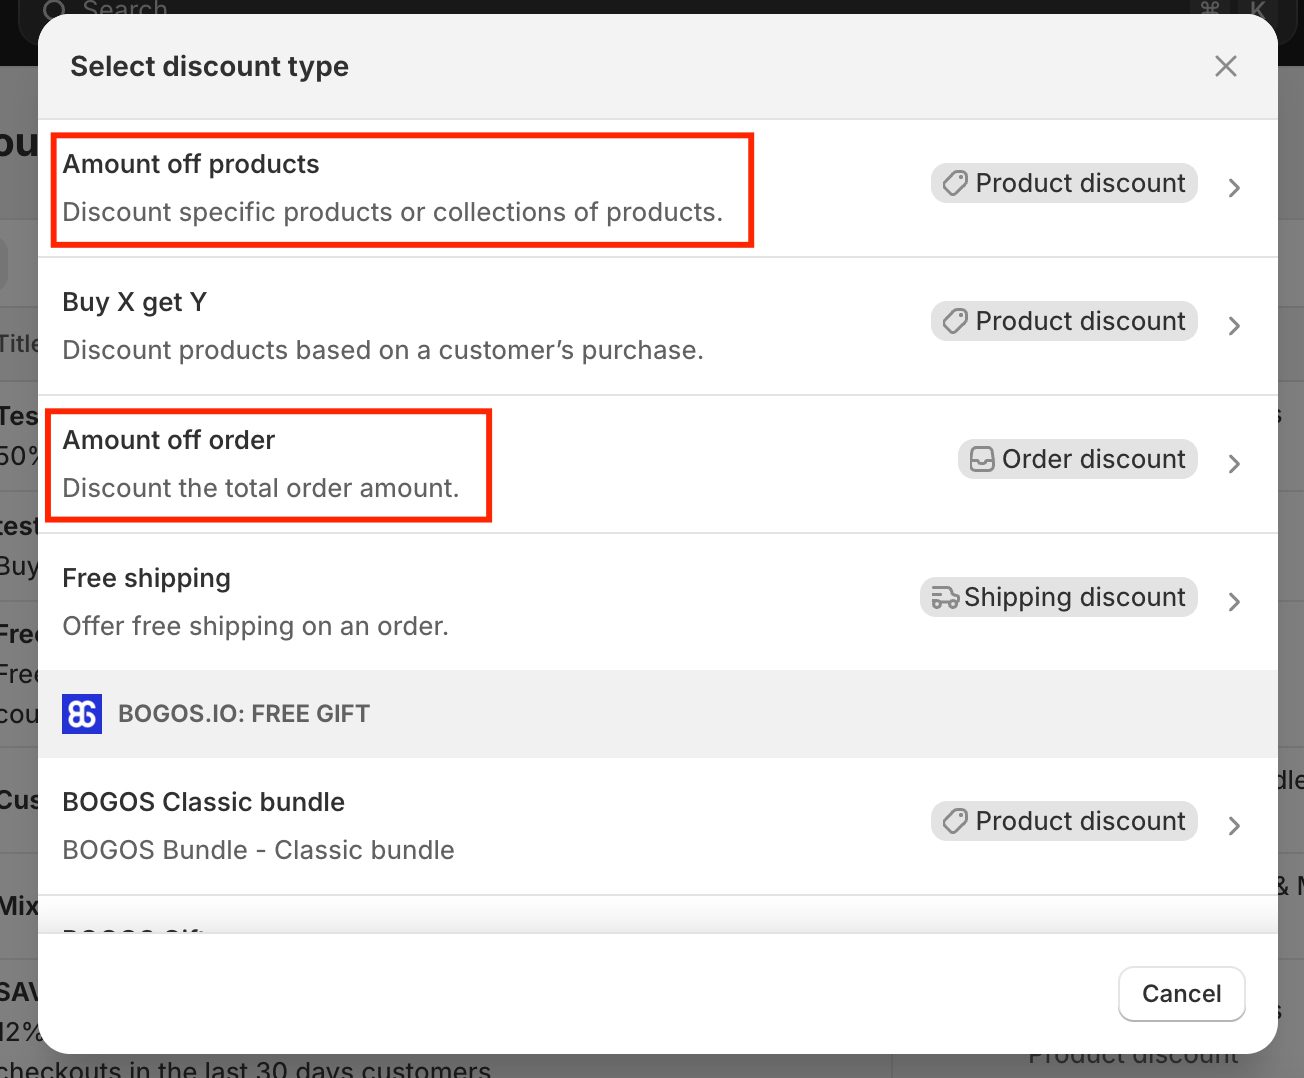
Task: Open chevron arrow for Buy X get Y
Action: tap(1234, 325)
